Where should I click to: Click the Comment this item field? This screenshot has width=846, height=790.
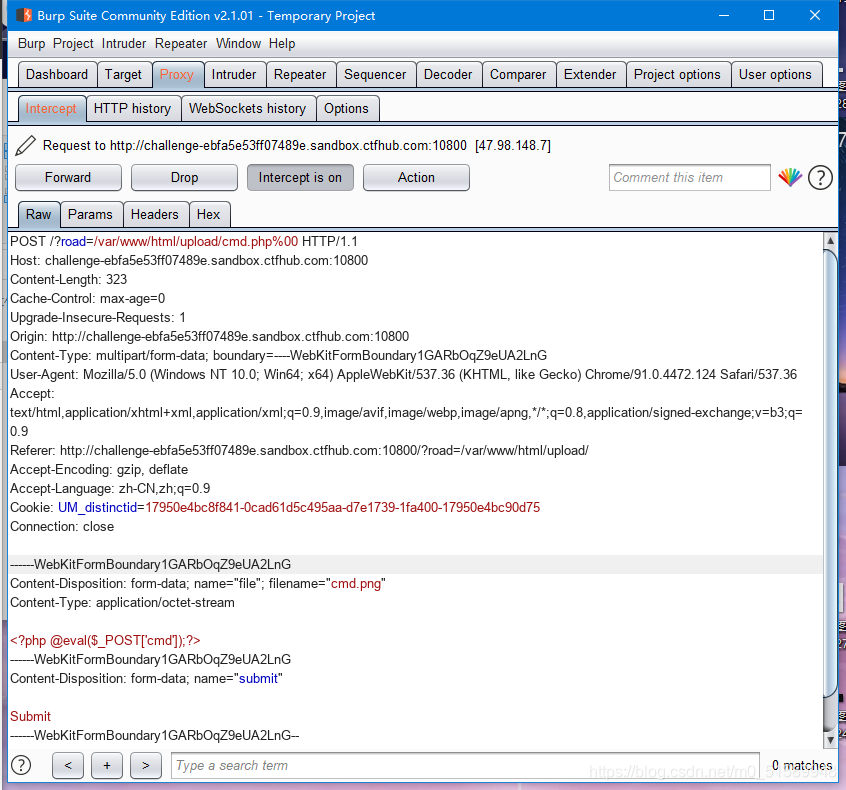click(690, 178)
